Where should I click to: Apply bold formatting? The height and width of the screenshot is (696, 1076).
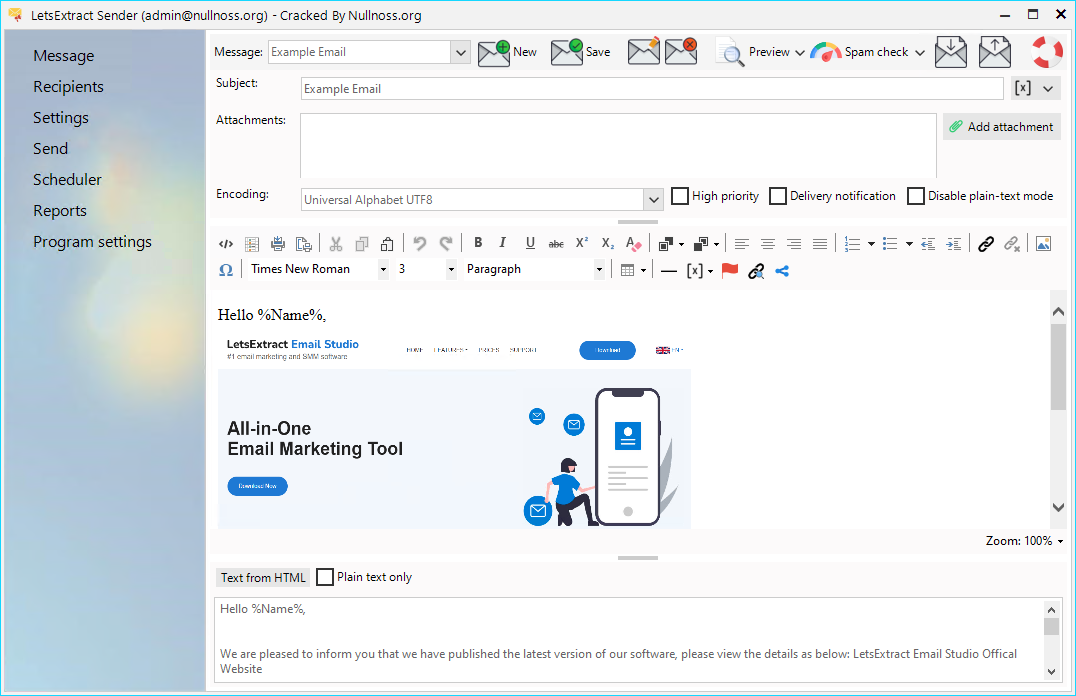[478, 242]
